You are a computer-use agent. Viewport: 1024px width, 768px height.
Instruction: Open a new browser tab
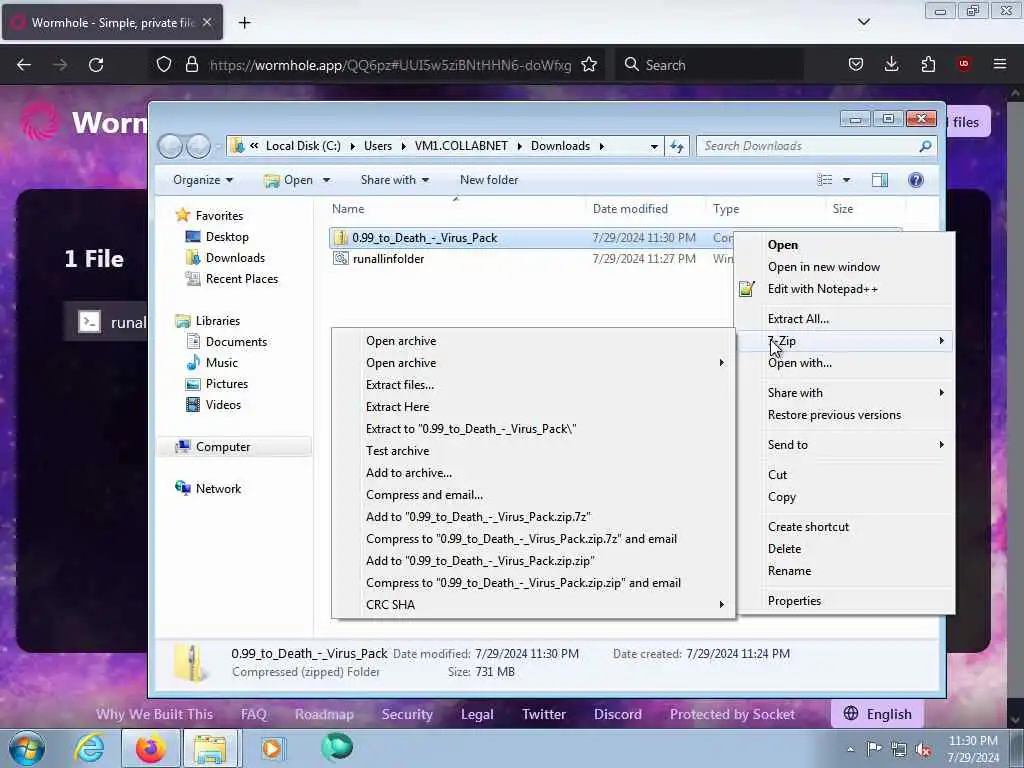pyautogui.click(x=244, y=23)
